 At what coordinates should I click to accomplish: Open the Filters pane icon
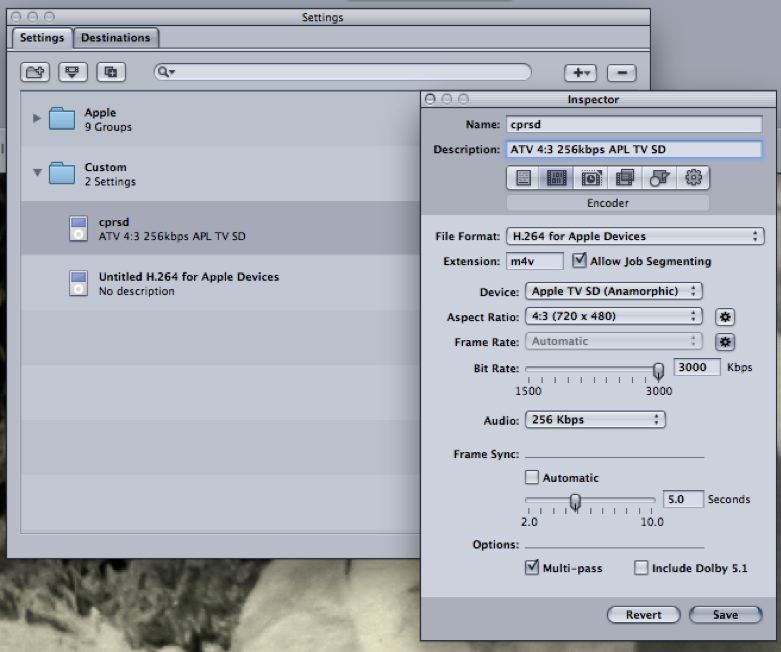(x=625, y=178)
